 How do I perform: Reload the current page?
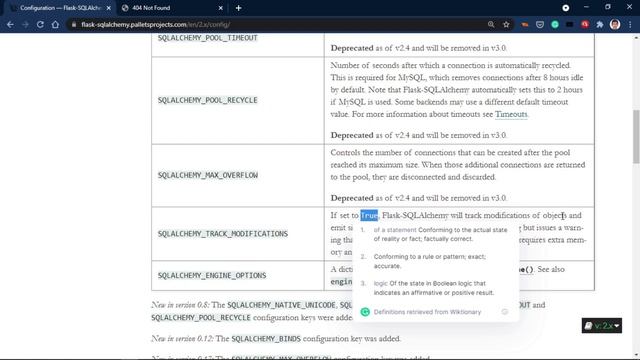[x=40, y=24]
